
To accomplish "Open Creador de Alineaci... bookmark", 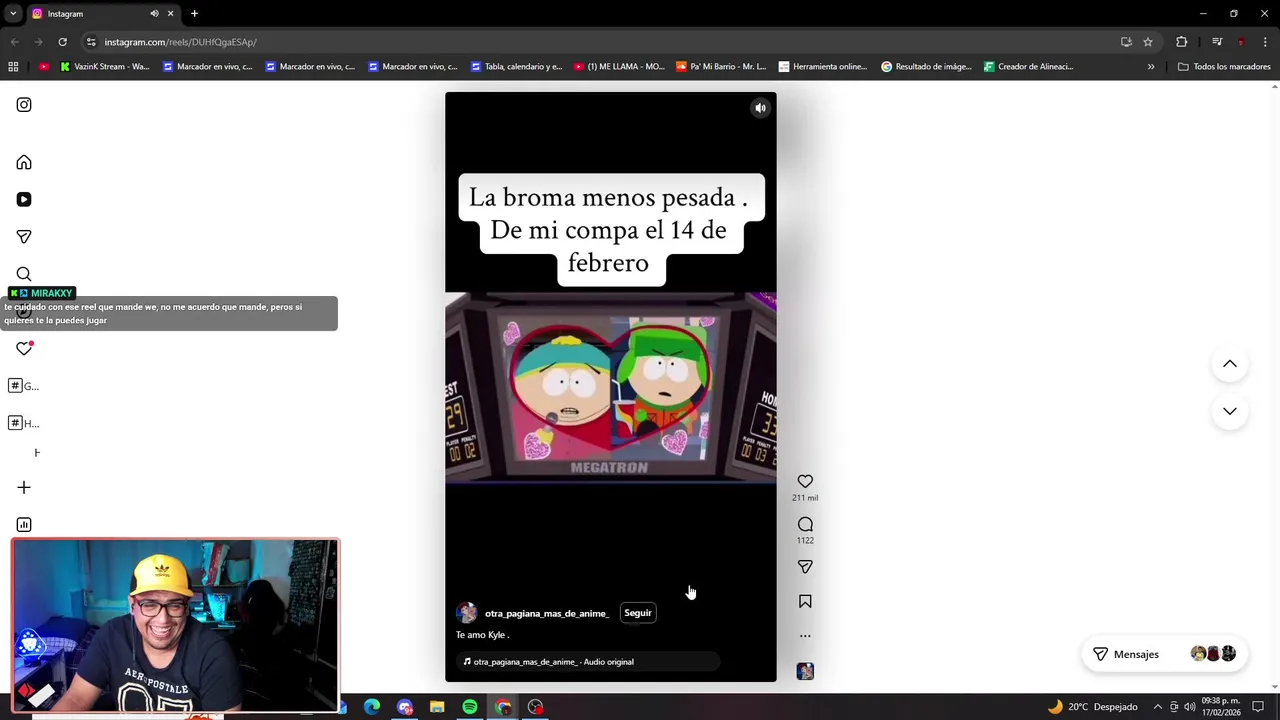I will point(1029,67).
